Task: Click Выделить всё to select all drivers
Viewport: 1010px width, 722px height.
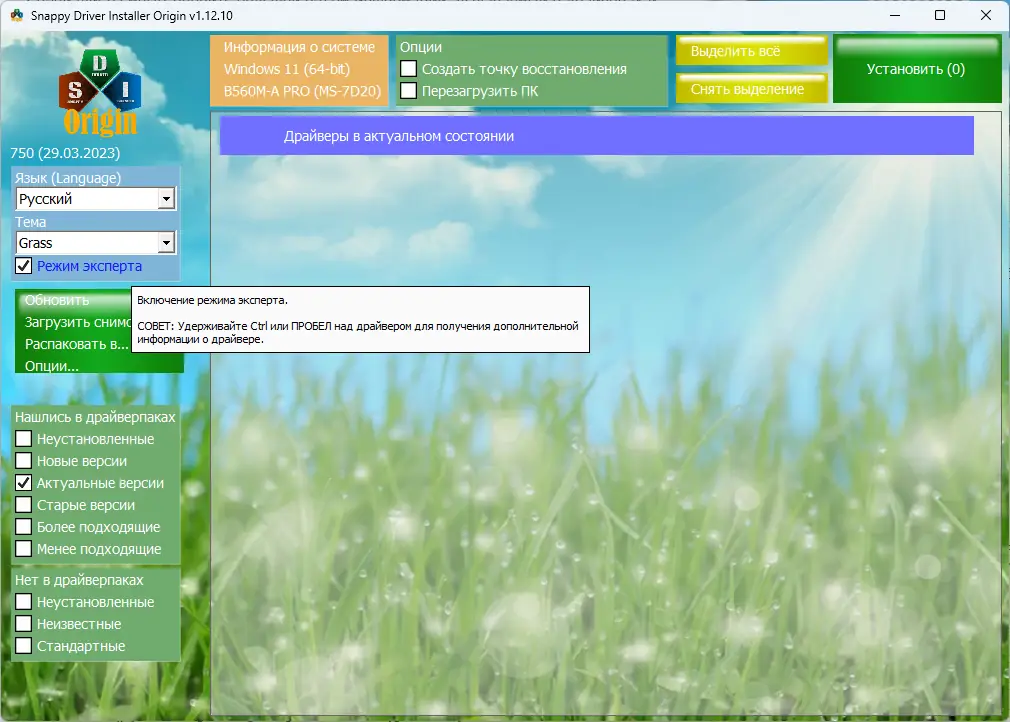Action: click(751, 50)
